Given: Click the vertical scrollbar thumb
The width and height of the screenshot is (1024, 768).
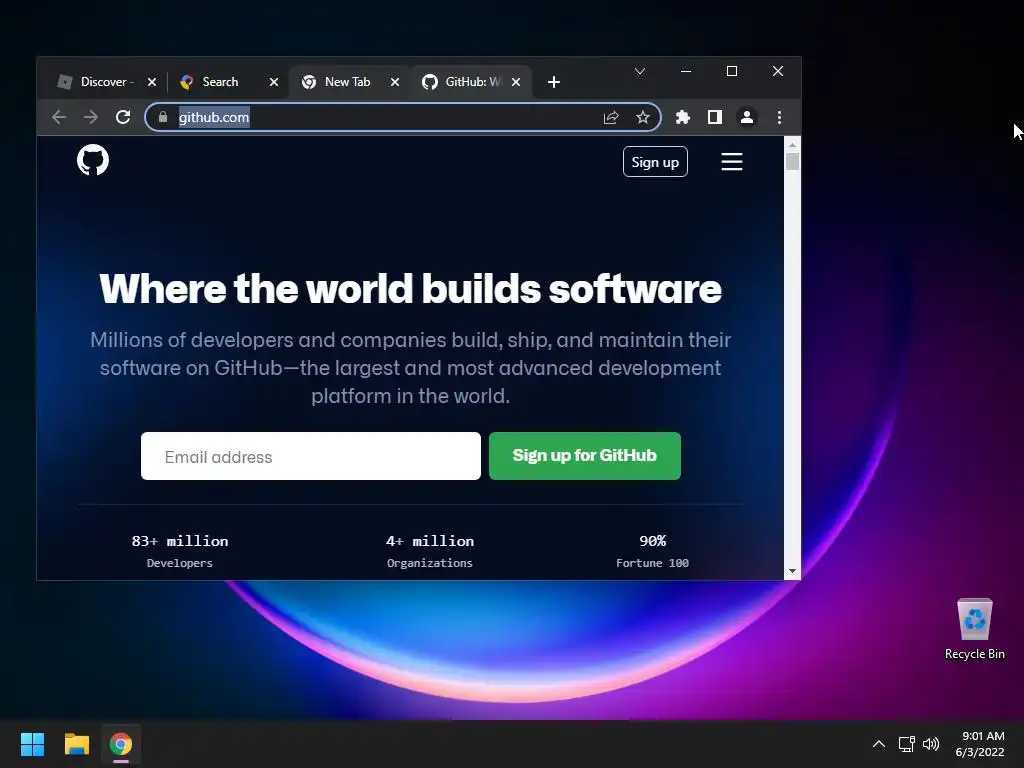Looking at the screenshot, I should [x=792, y=161].
